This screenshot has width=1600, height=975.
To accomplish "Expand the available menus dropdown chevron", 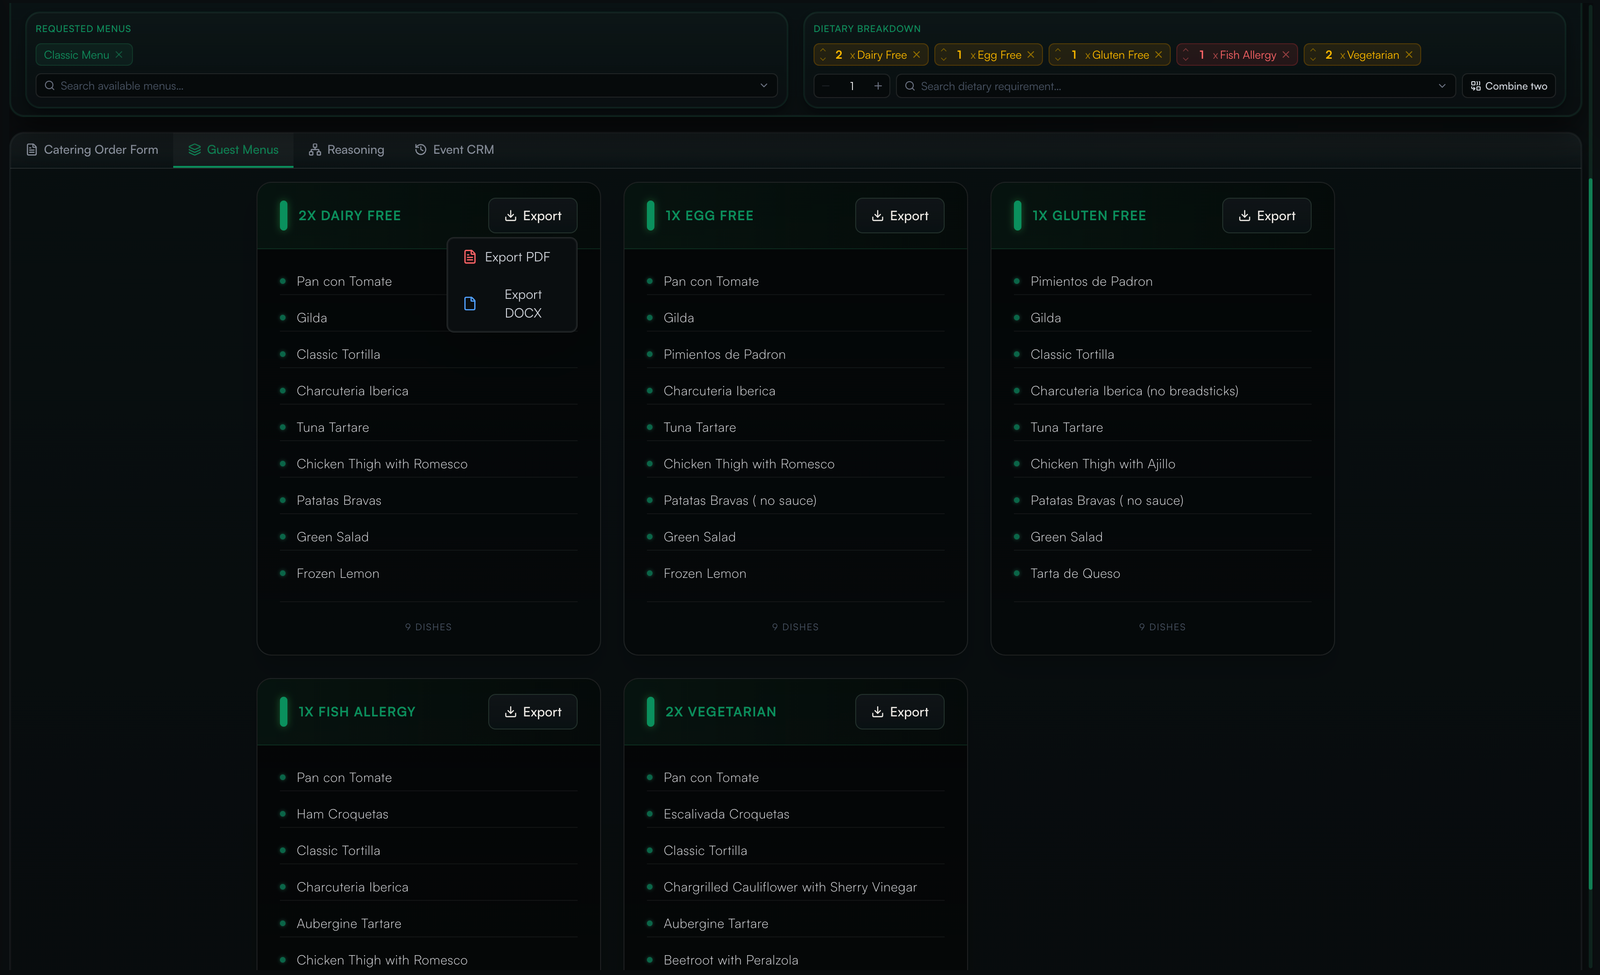I will (764, 86).
